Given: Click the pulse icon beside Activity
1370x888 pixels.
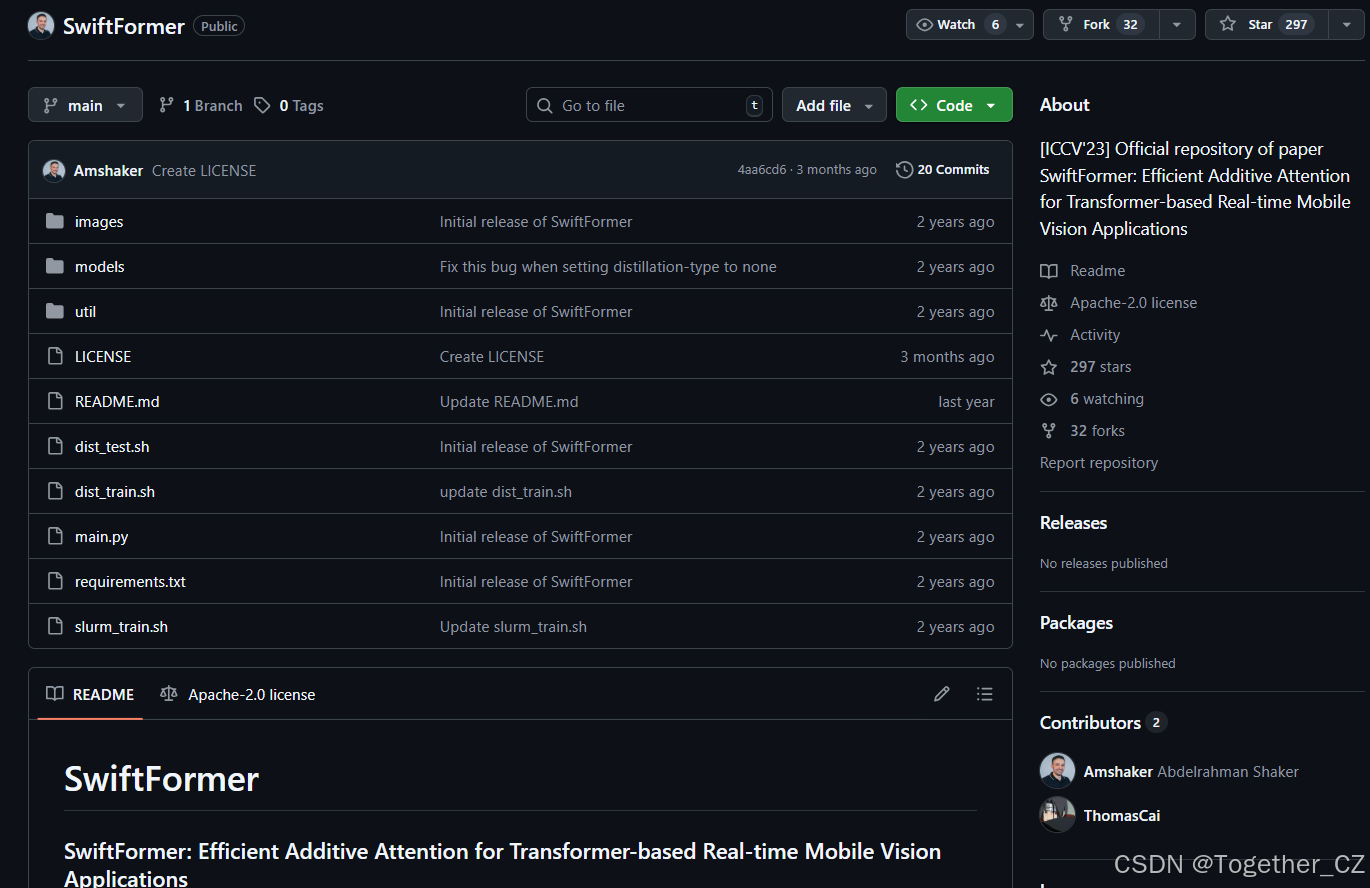Looking at the screenshot, I should pos(1049,335).
